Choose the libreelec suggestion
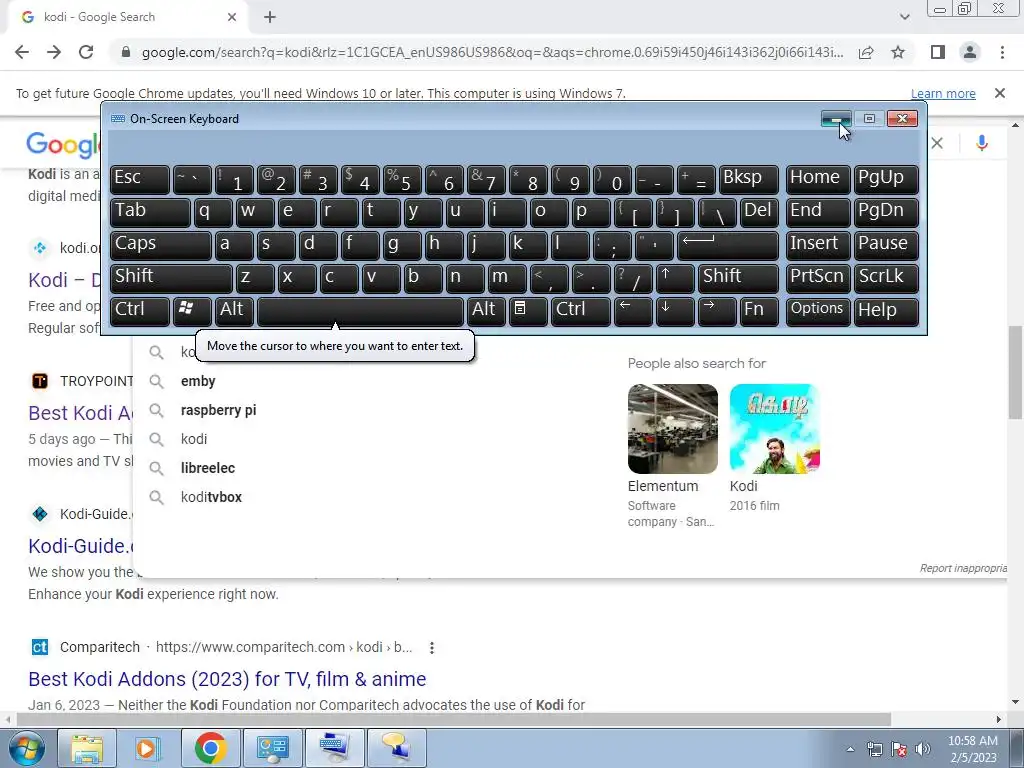1024x768 pixels. (208, 468)
